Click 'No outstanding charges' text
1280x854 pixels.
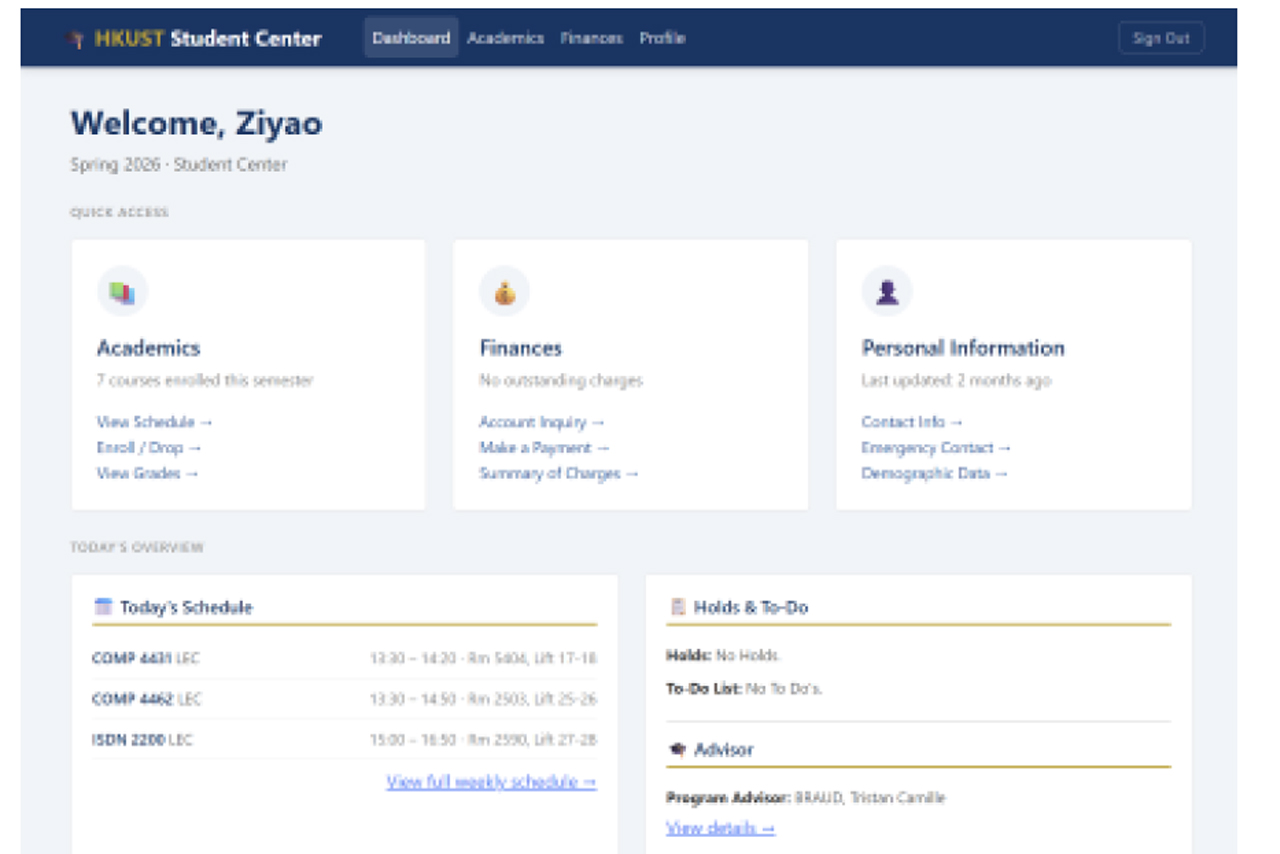coord(561,380)
